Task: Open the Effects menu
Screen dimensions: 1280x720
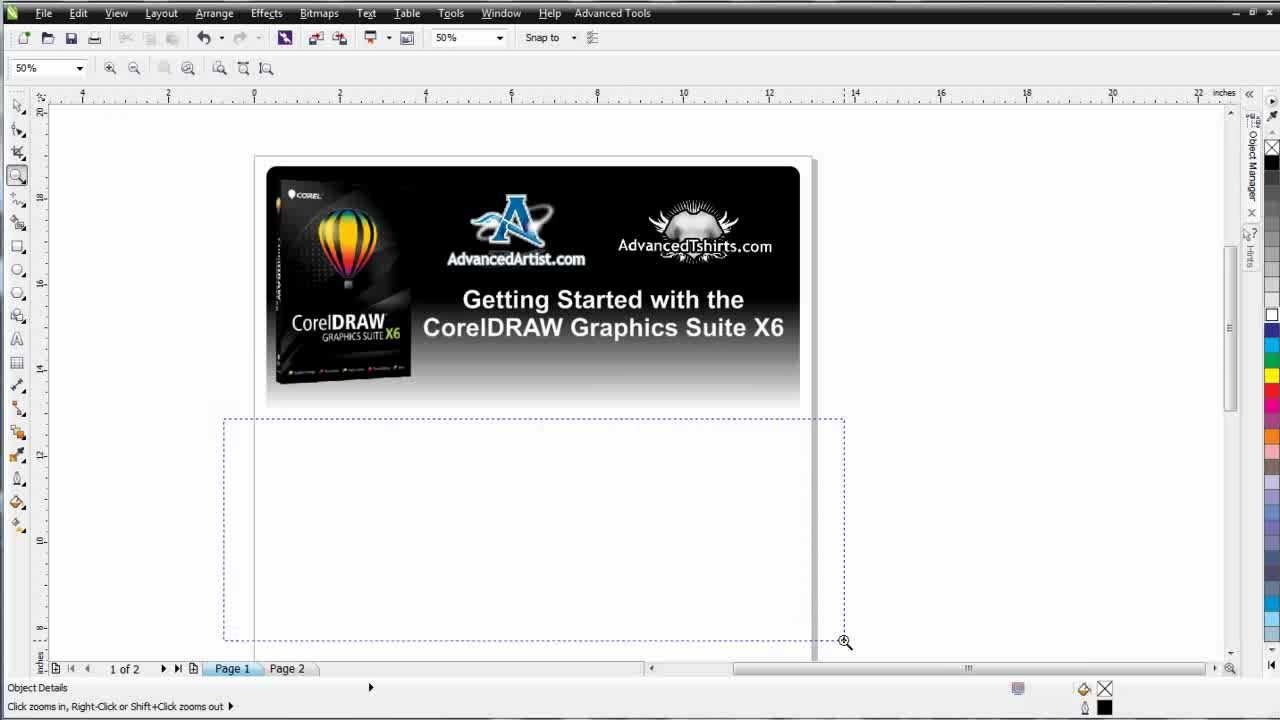Action: point(266,13)
